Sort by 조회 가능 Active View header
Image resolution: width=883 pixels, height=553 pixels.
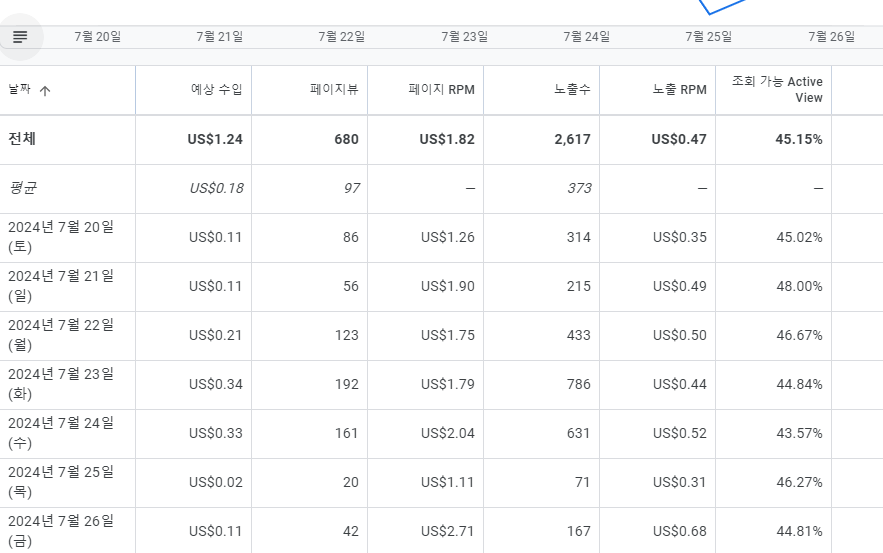coord(777,90)
